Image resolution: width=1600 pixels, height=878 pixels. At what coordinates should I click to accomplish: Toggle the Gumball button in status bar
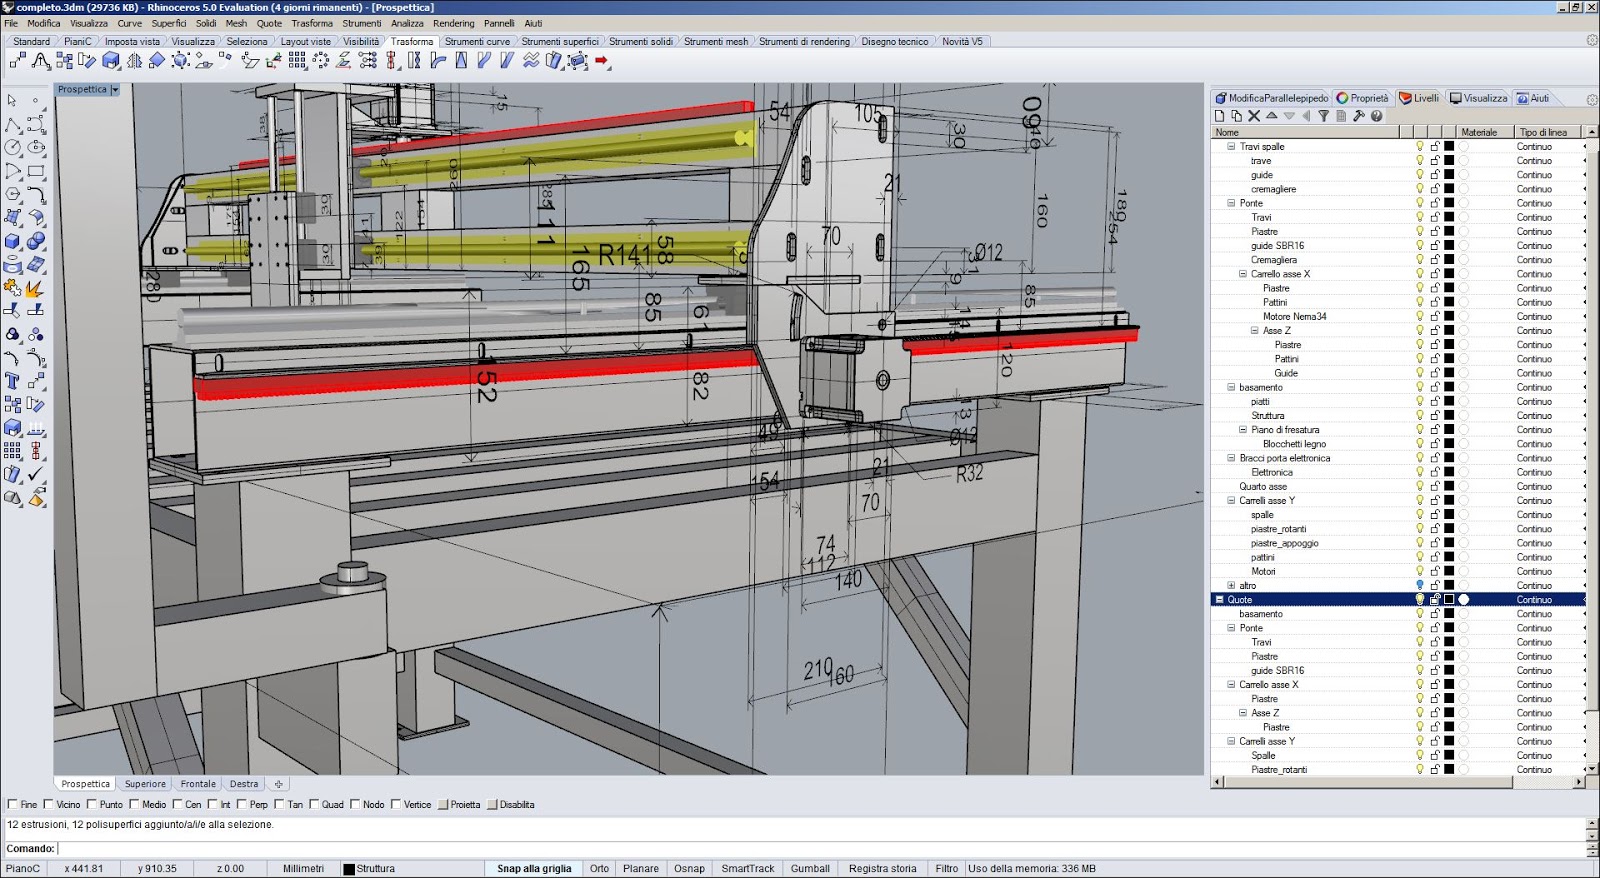(810, 868)
